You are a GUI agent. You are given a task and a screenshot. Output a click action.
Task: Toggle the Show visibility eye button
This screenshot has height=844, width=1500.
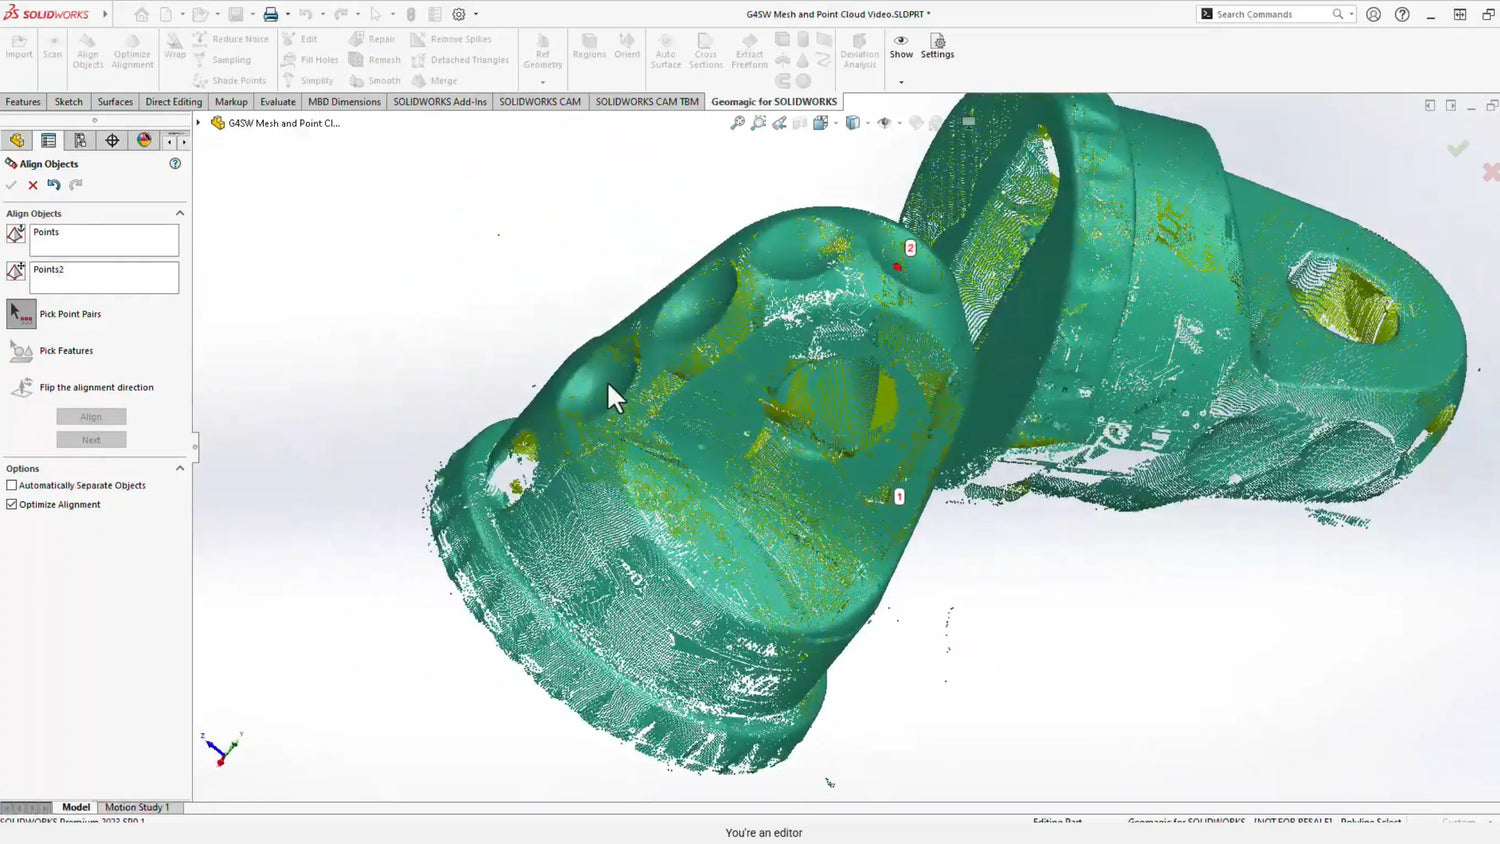(x=901, y=46)
